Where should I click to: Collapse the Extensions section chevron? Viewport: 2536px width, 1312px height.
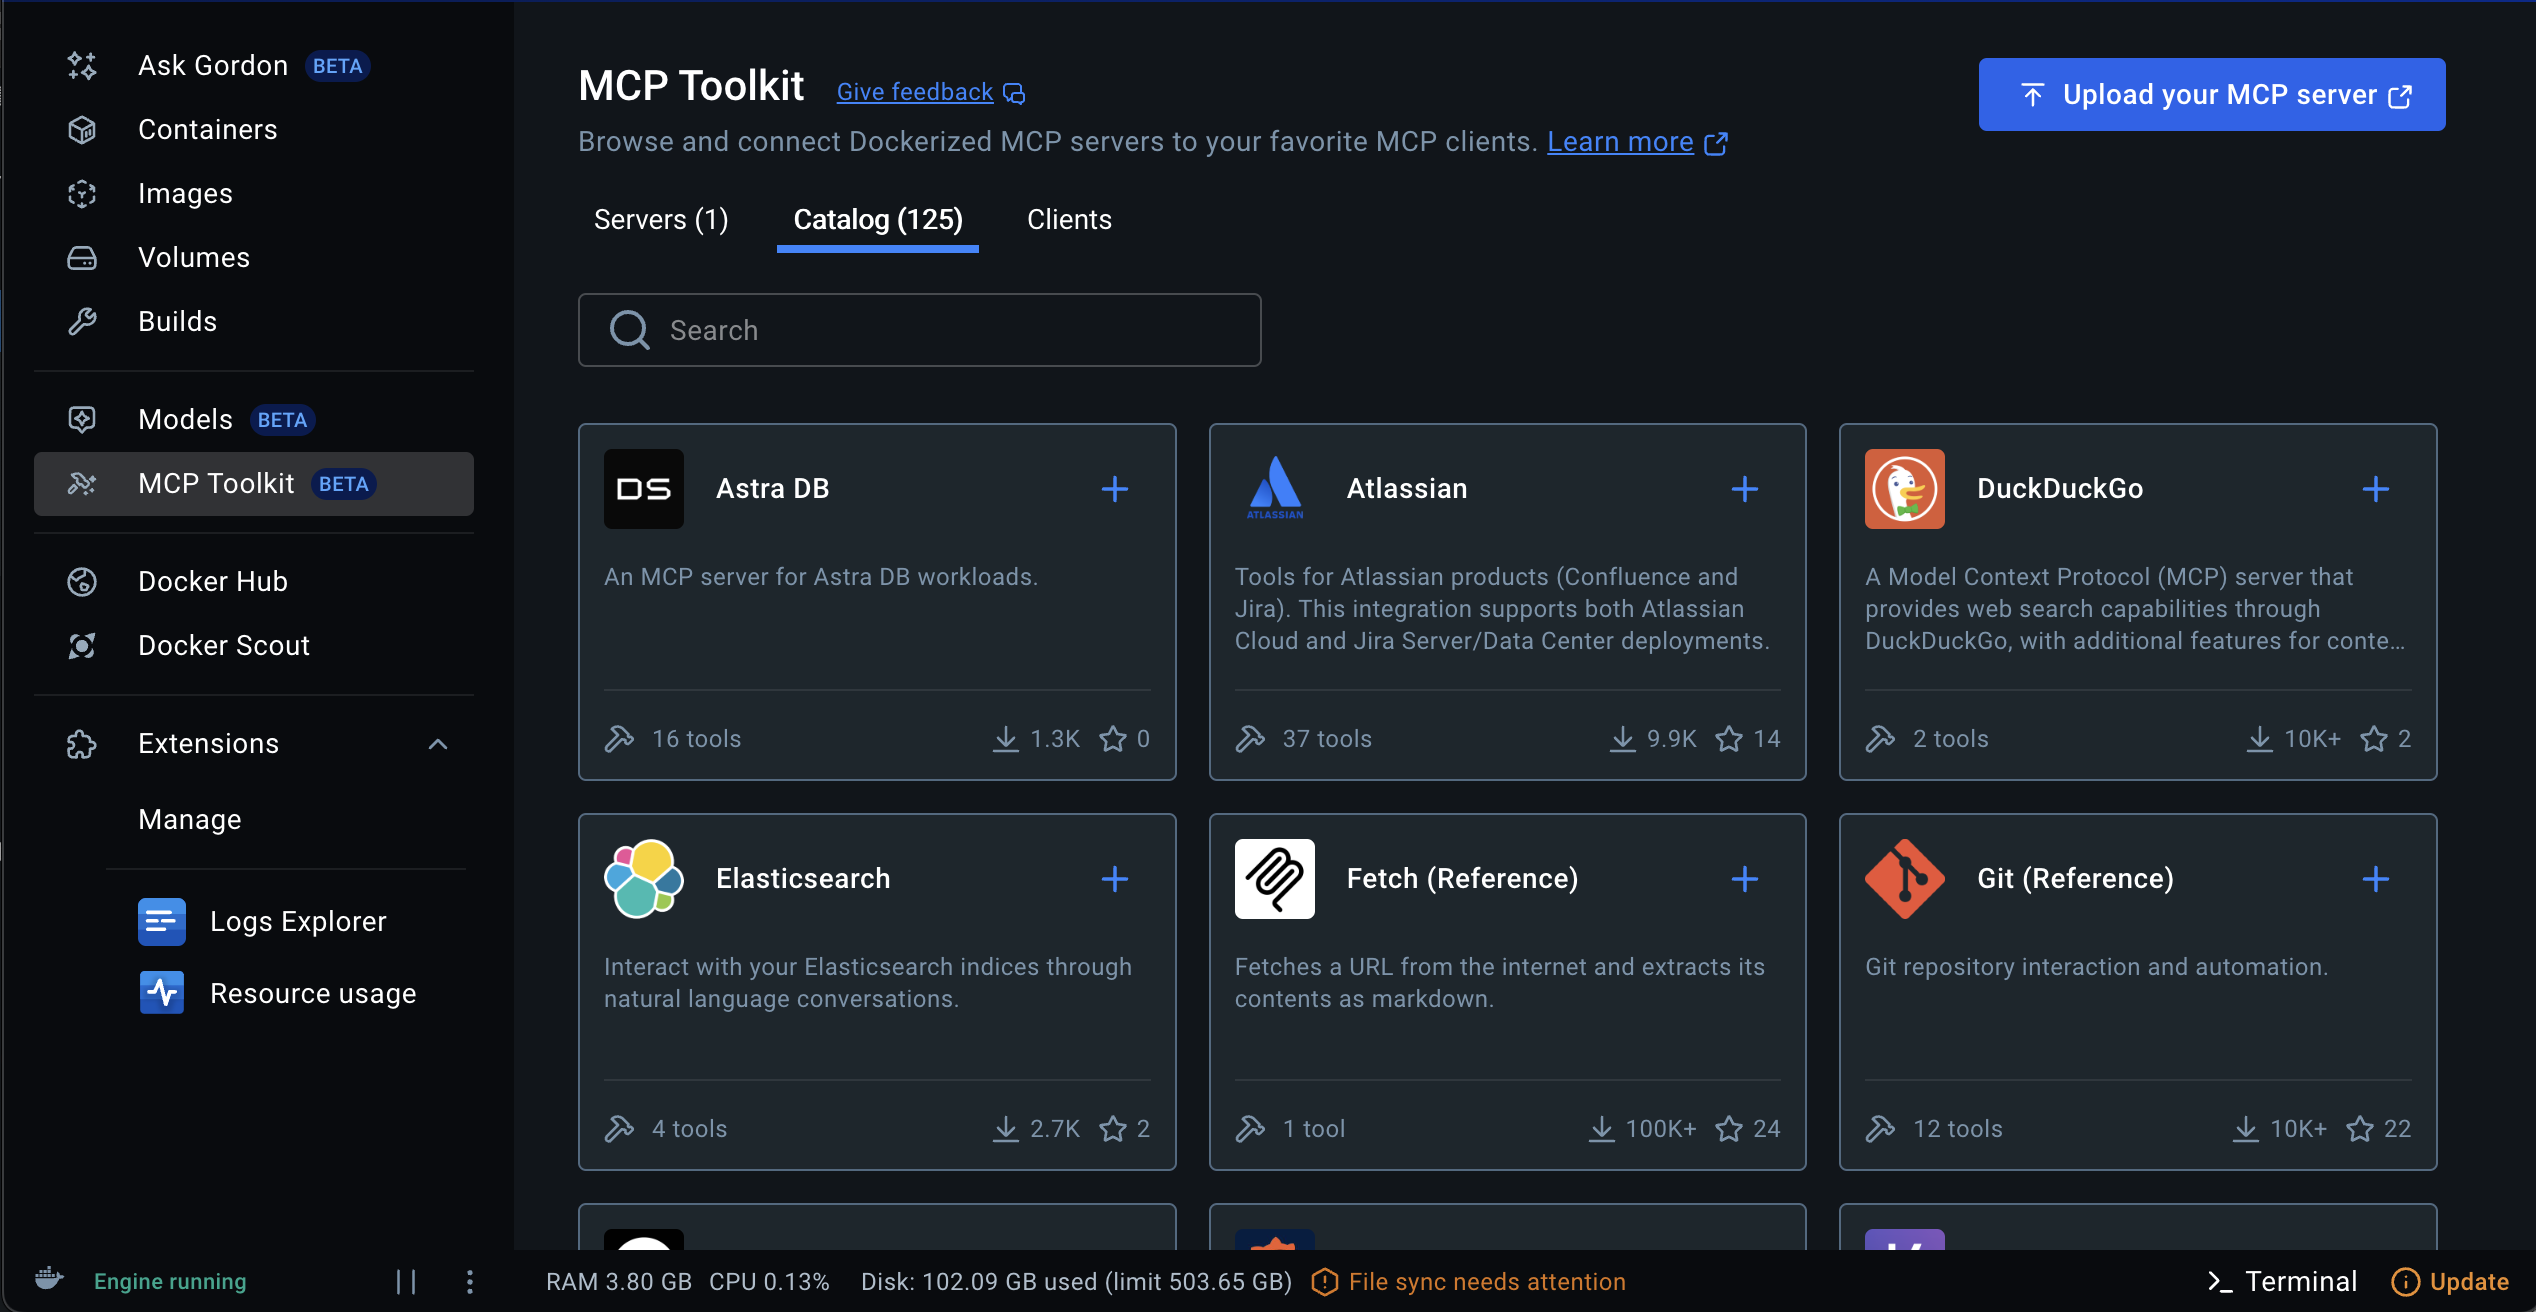438,744
